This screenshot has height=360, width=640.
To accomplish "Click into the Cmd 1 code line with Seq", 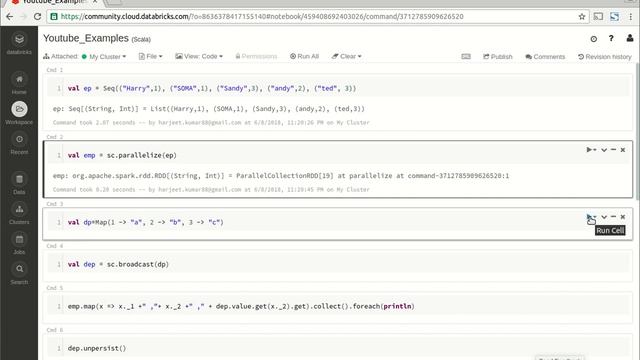I will 212,88.
